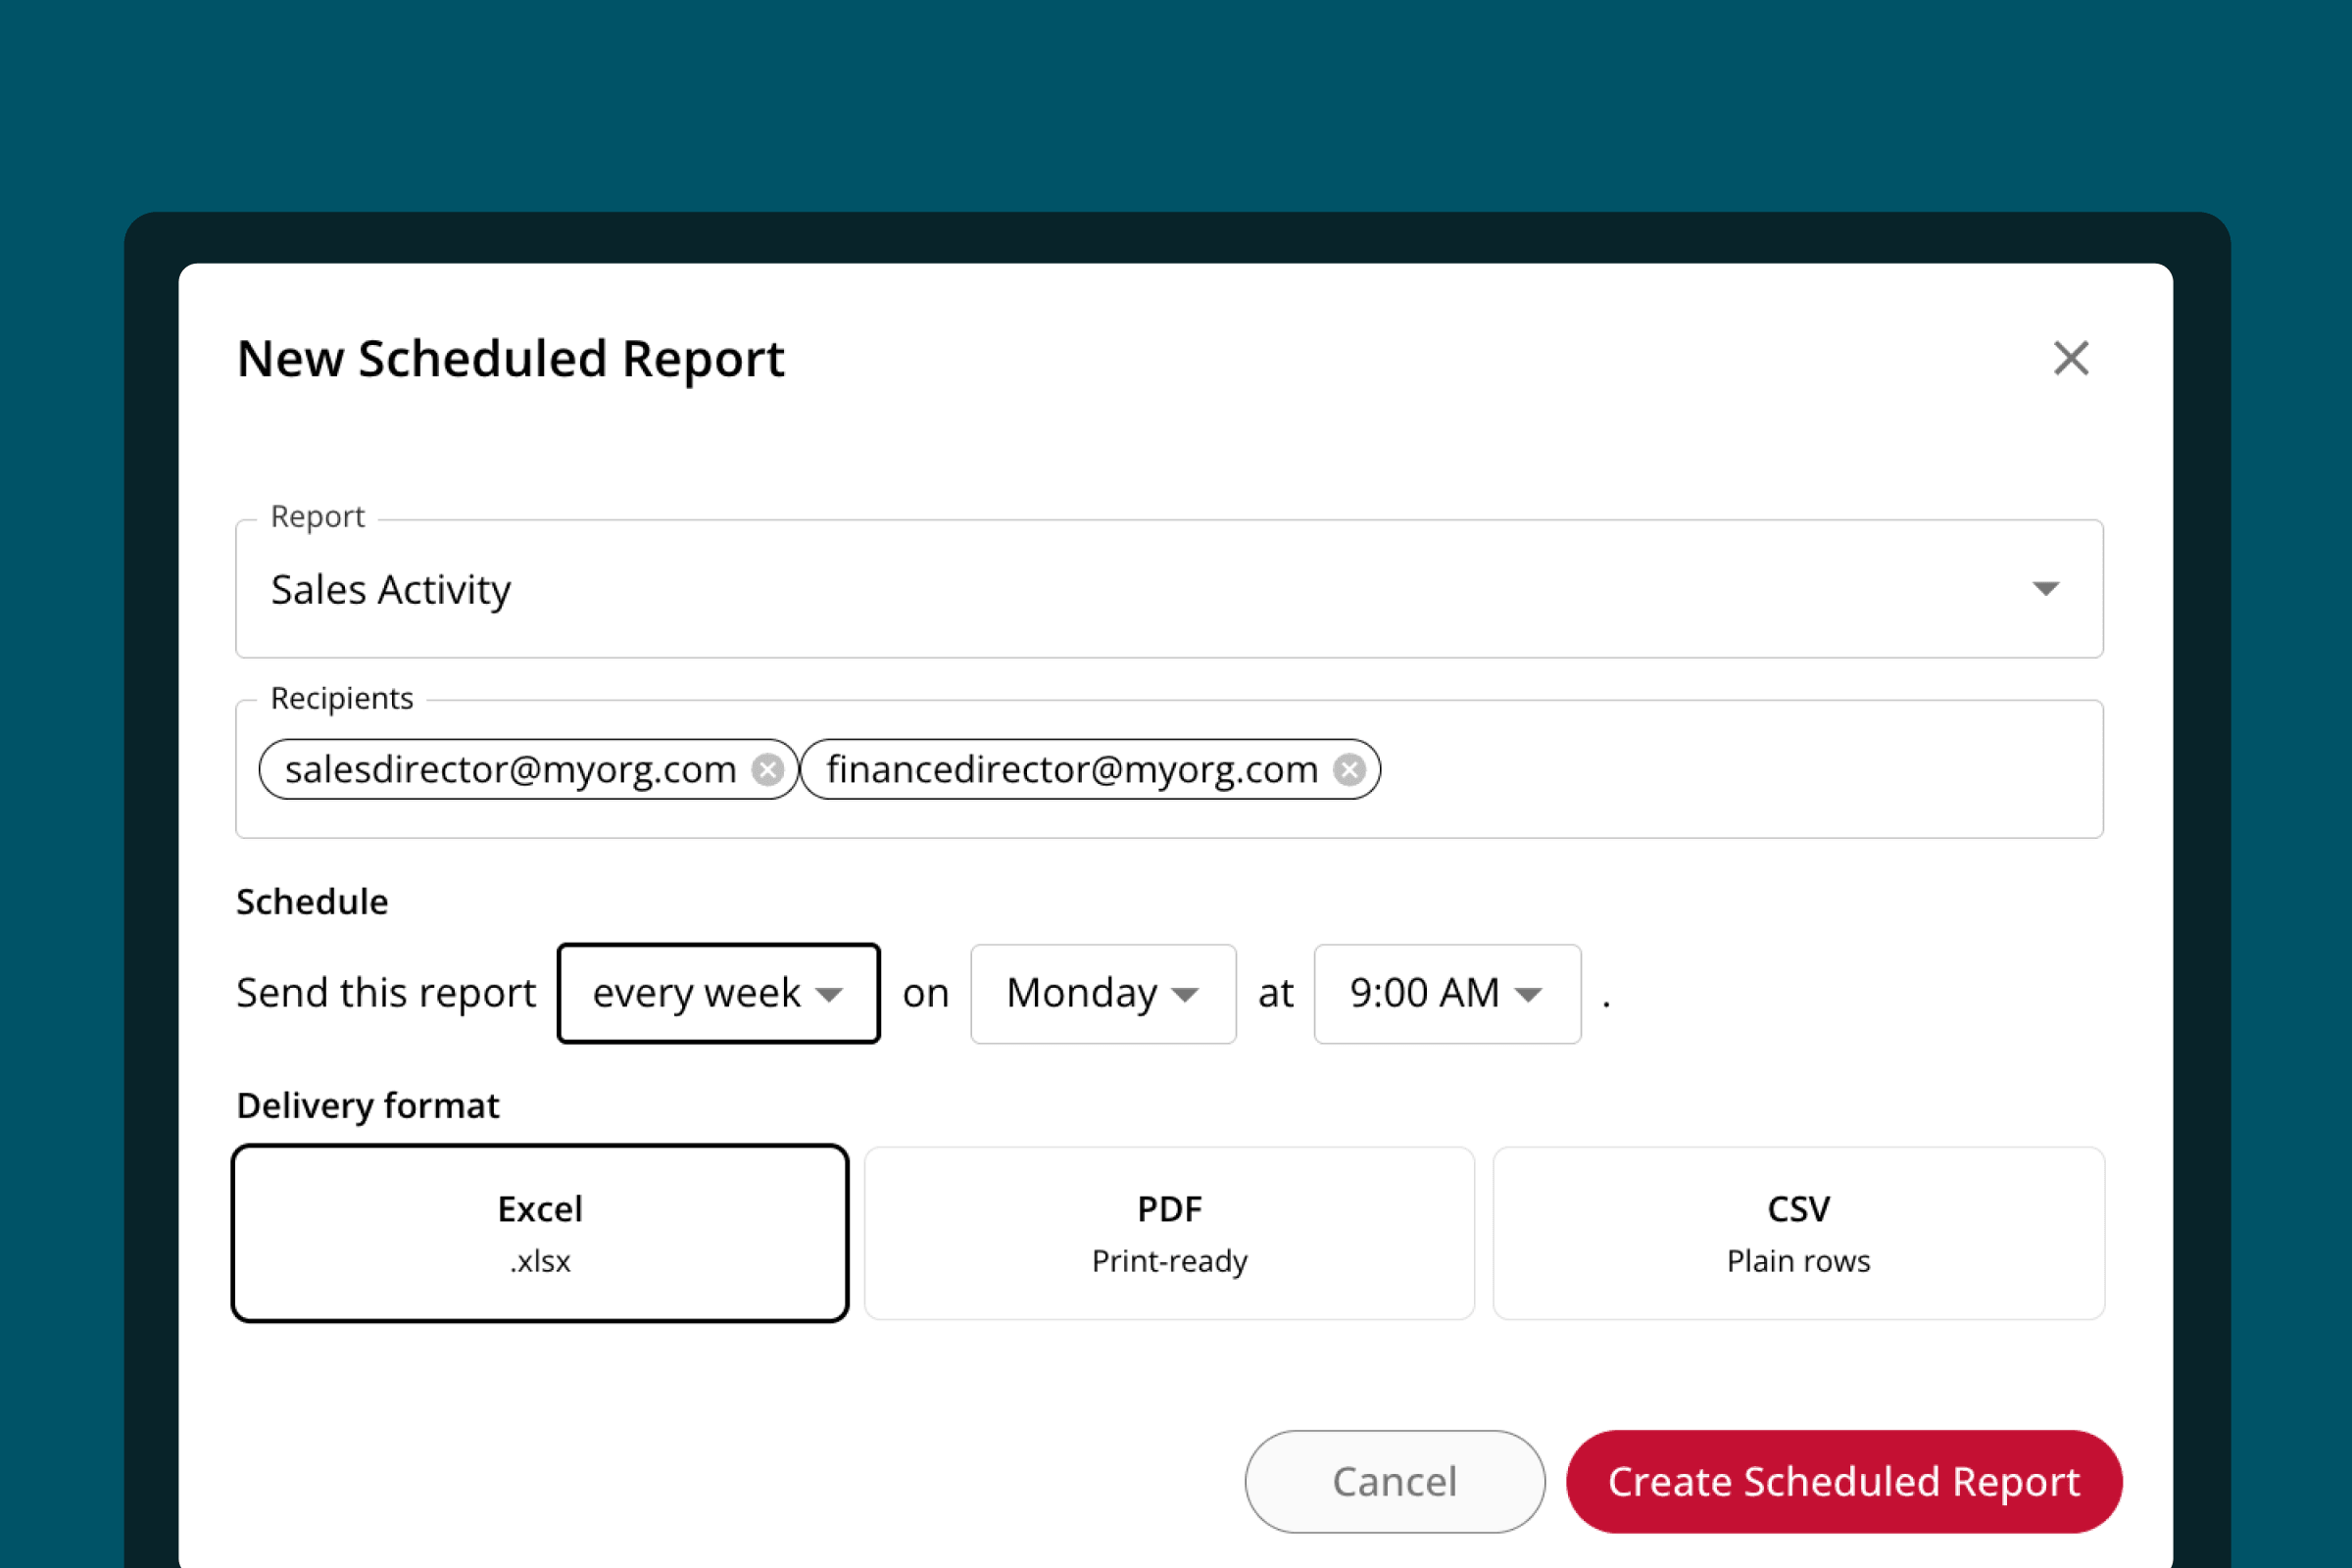The image size is (2352, 1568).
Task: Open the 'every week' frequency dropdown
Action: coord(719,994)
